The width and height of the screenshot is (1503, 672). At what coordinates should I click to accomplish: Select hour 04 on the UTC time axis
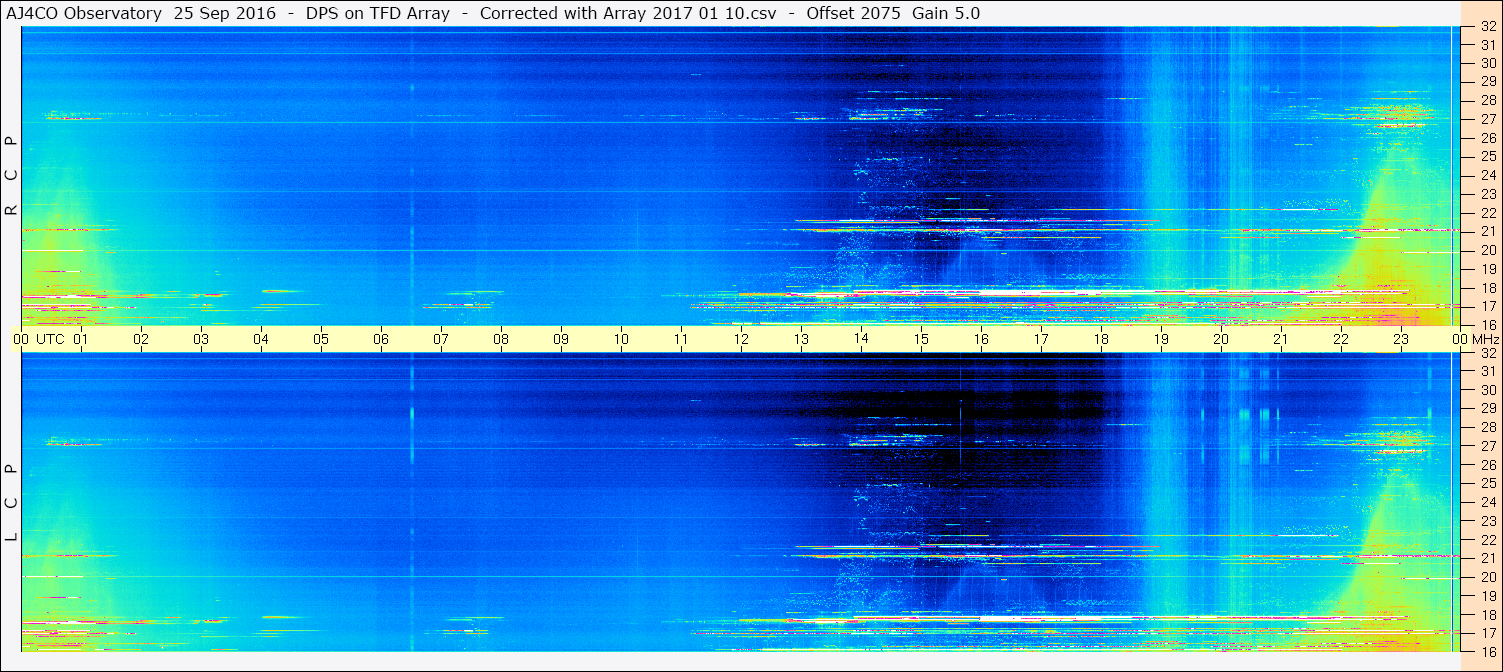pyautogui.click(x=261, y=339)
